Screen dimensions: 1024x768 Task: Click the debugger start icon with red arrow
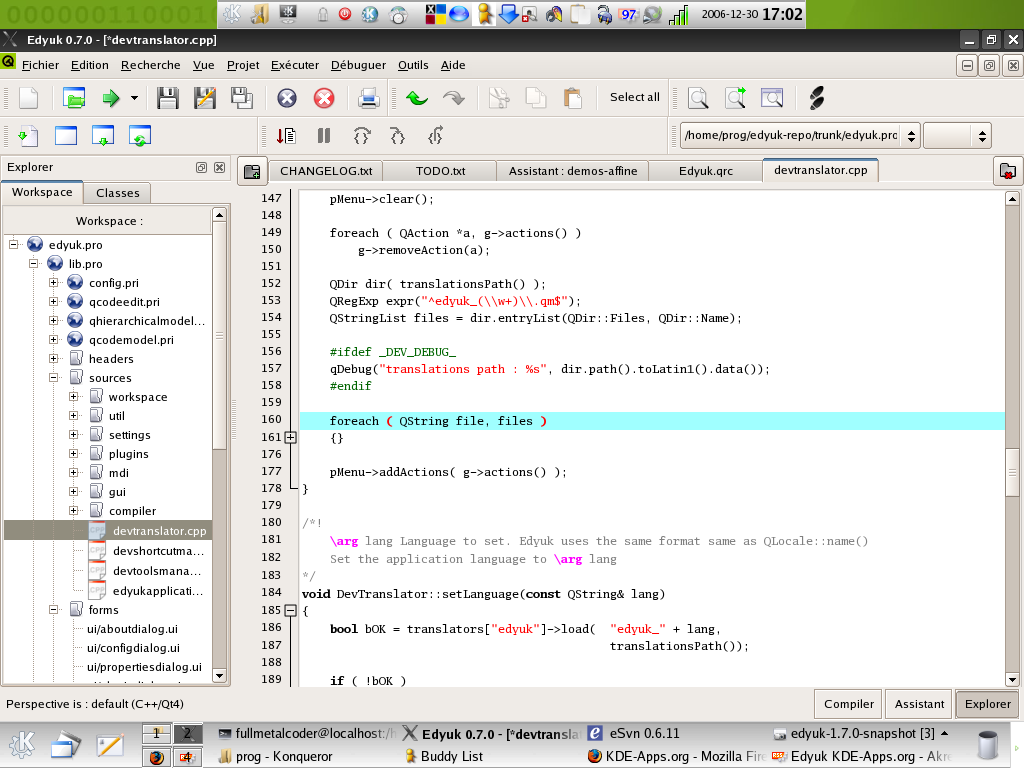286,136
